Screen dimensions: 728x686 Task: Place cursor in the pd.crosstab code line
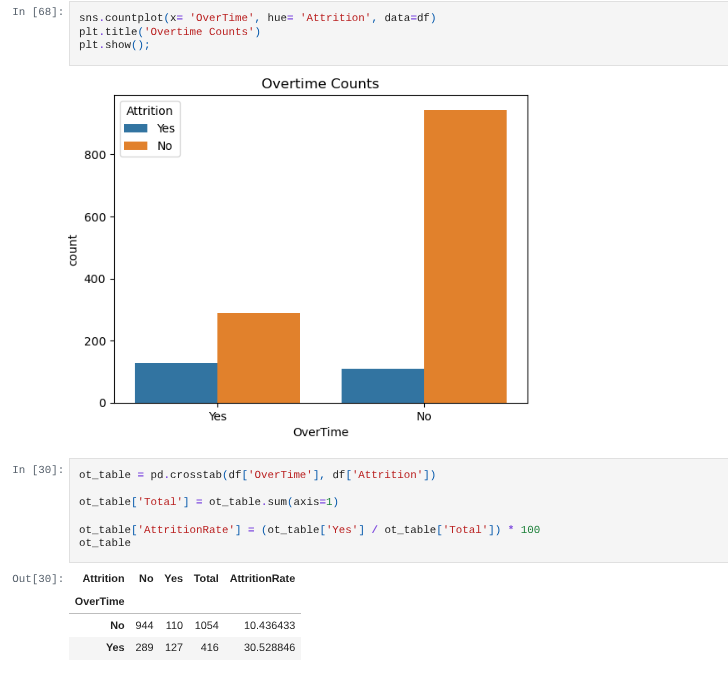(257, 475)
